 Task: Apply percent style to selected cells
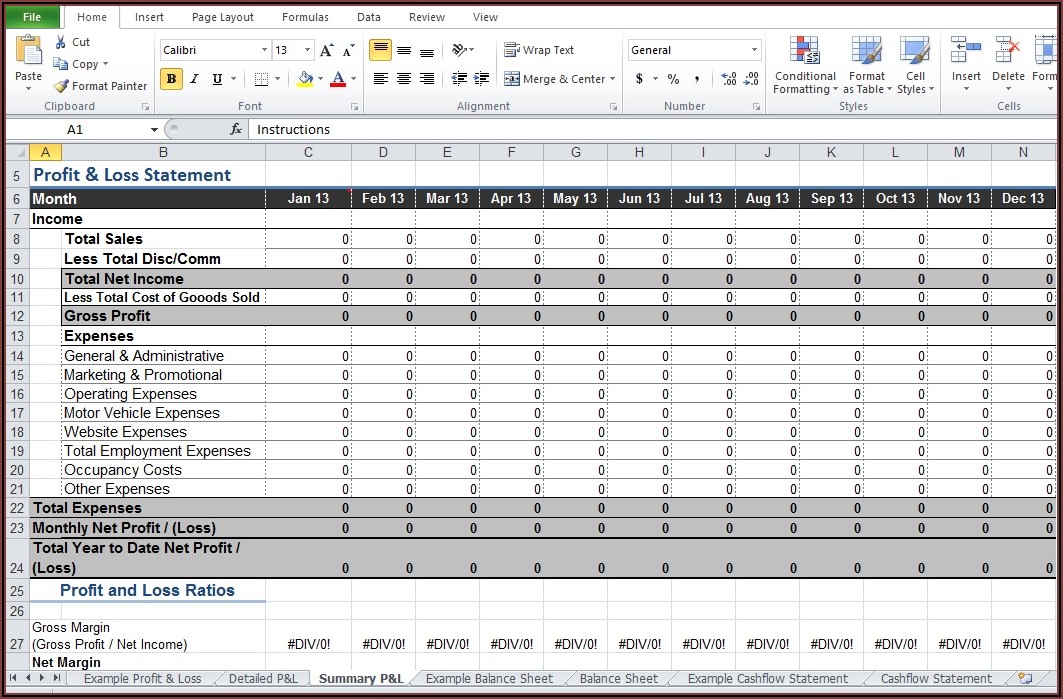pyautogui.click(x=673, y=79)
